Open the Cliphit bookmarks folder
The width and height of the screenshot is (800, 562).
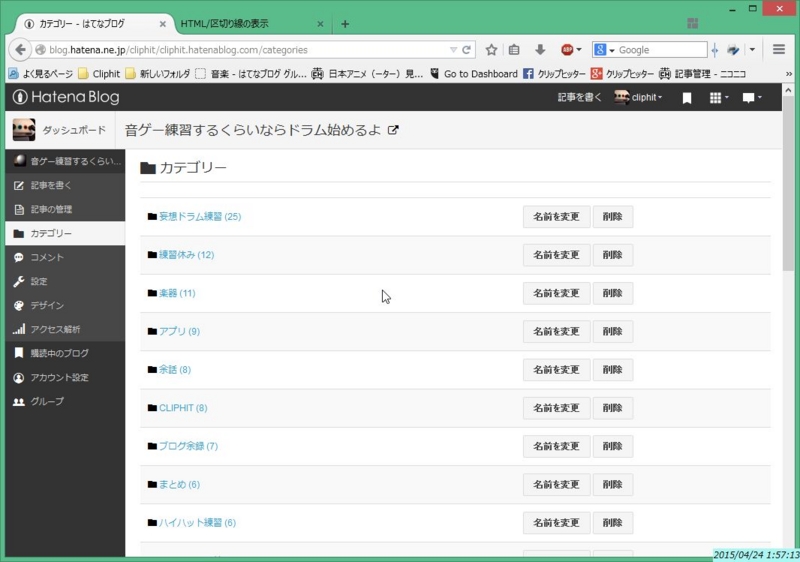coord(99,74)
